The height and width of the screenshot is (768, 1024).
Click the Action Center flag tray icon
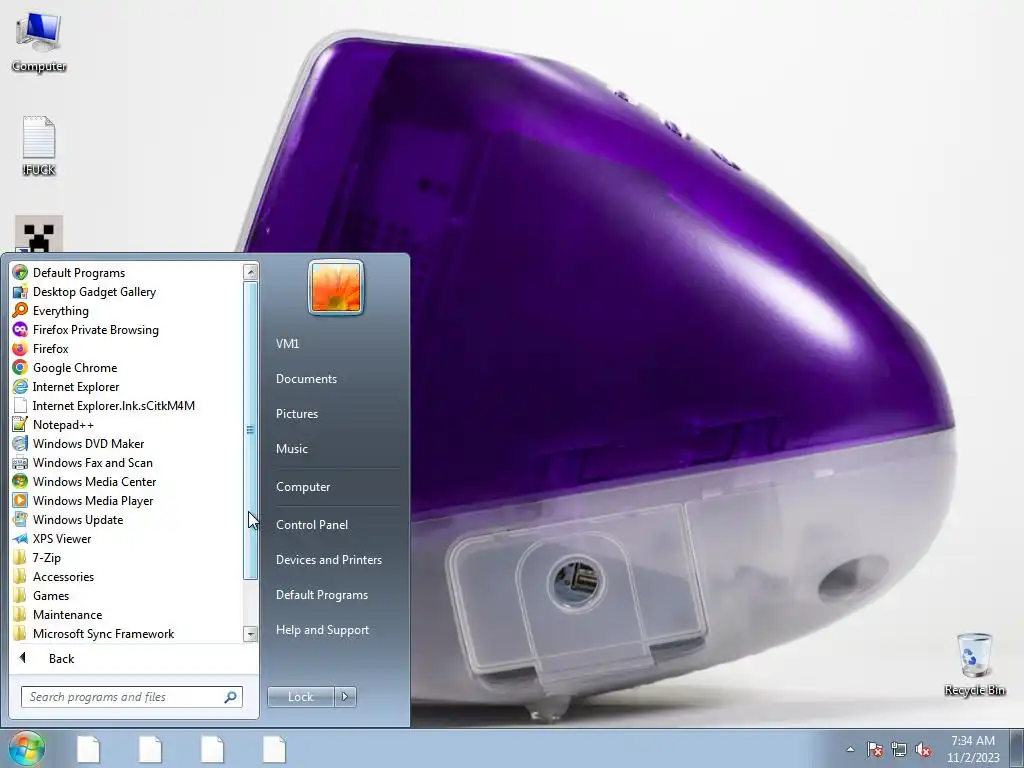pyautogui.click(x=874, y=749)
